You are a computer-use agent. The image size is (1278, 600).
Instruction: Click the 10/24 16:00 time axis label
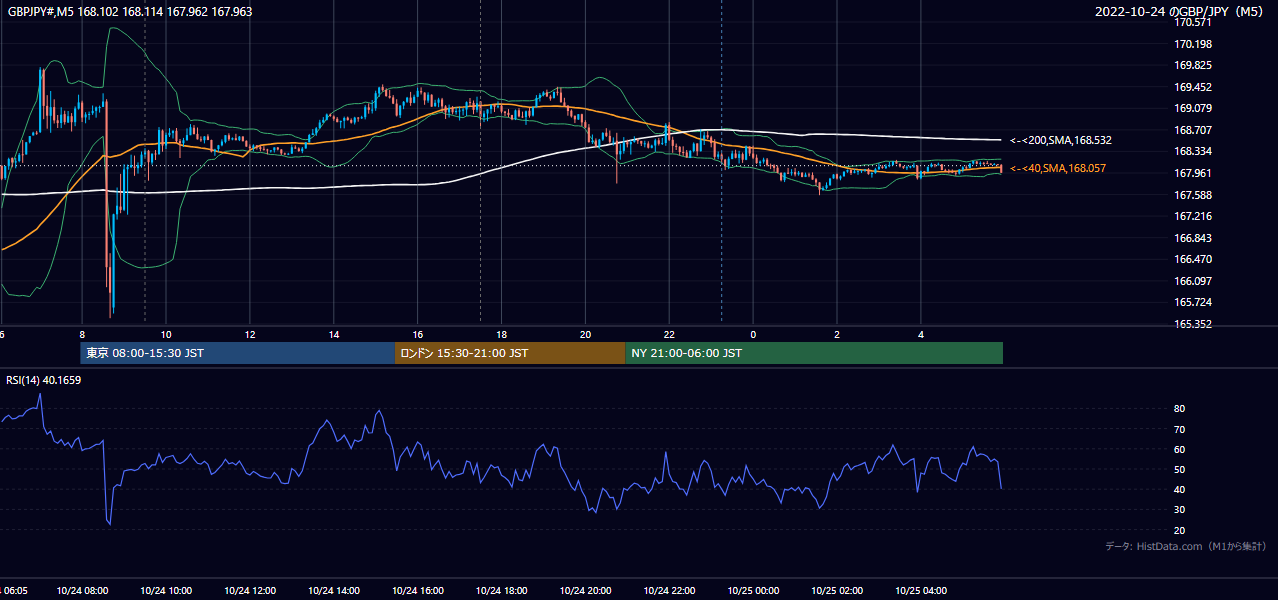coord(418,591)
